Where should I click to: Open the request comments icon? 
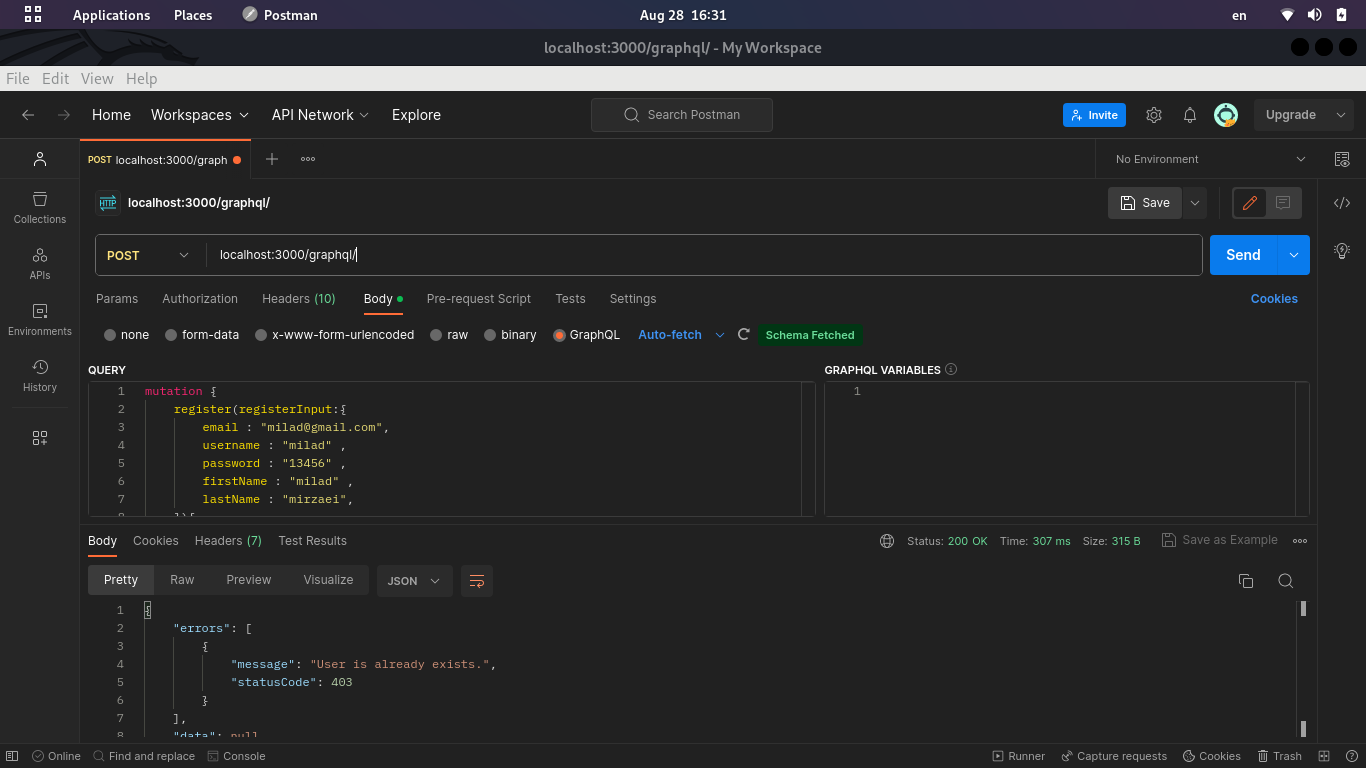(1283, 203)
